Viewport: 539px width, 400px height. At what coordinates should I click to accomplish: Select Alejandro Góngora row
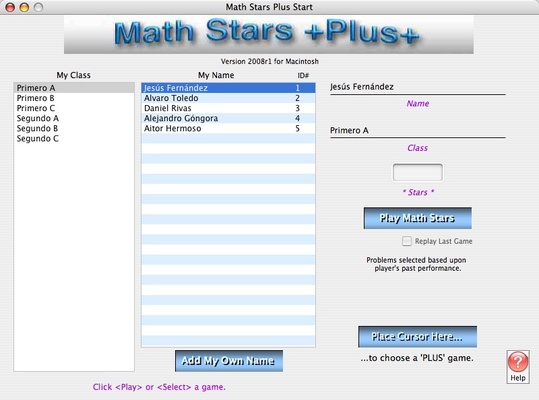pyautogui.click(x=228, y=118)
